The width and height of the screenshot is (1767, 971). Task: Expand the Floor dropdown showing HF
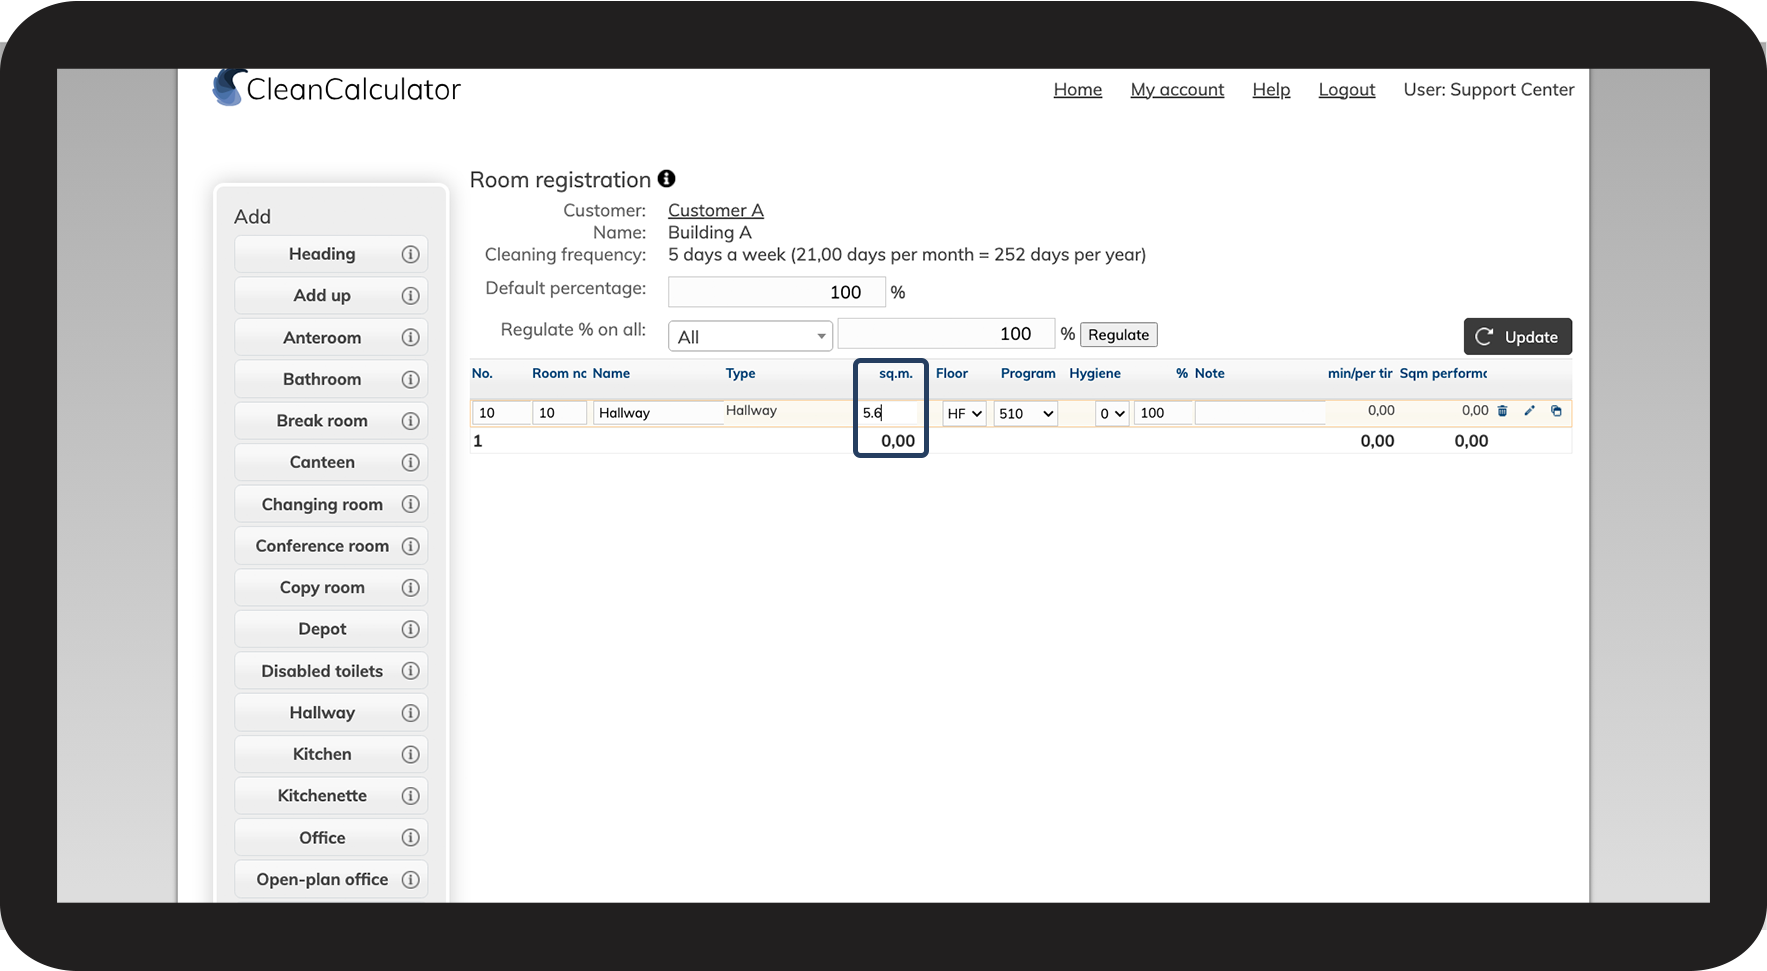964,414
